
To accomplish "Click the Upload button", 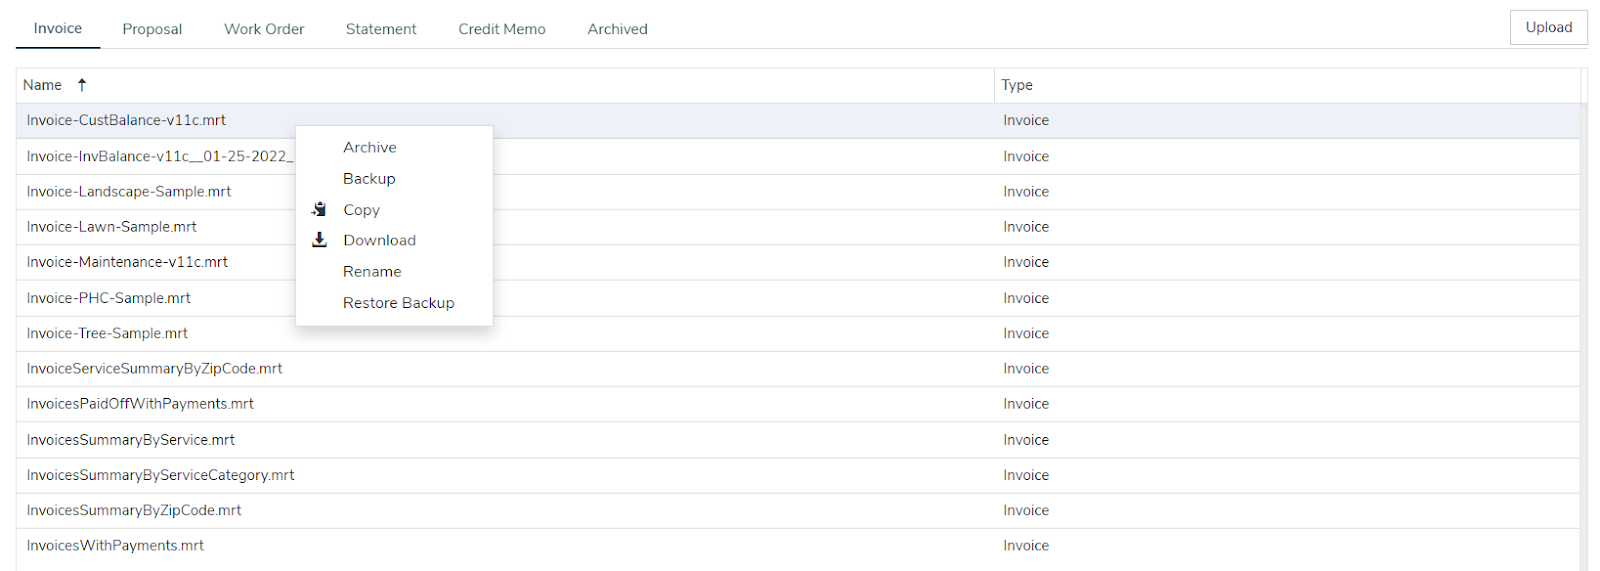I will tap(1548, 27).
